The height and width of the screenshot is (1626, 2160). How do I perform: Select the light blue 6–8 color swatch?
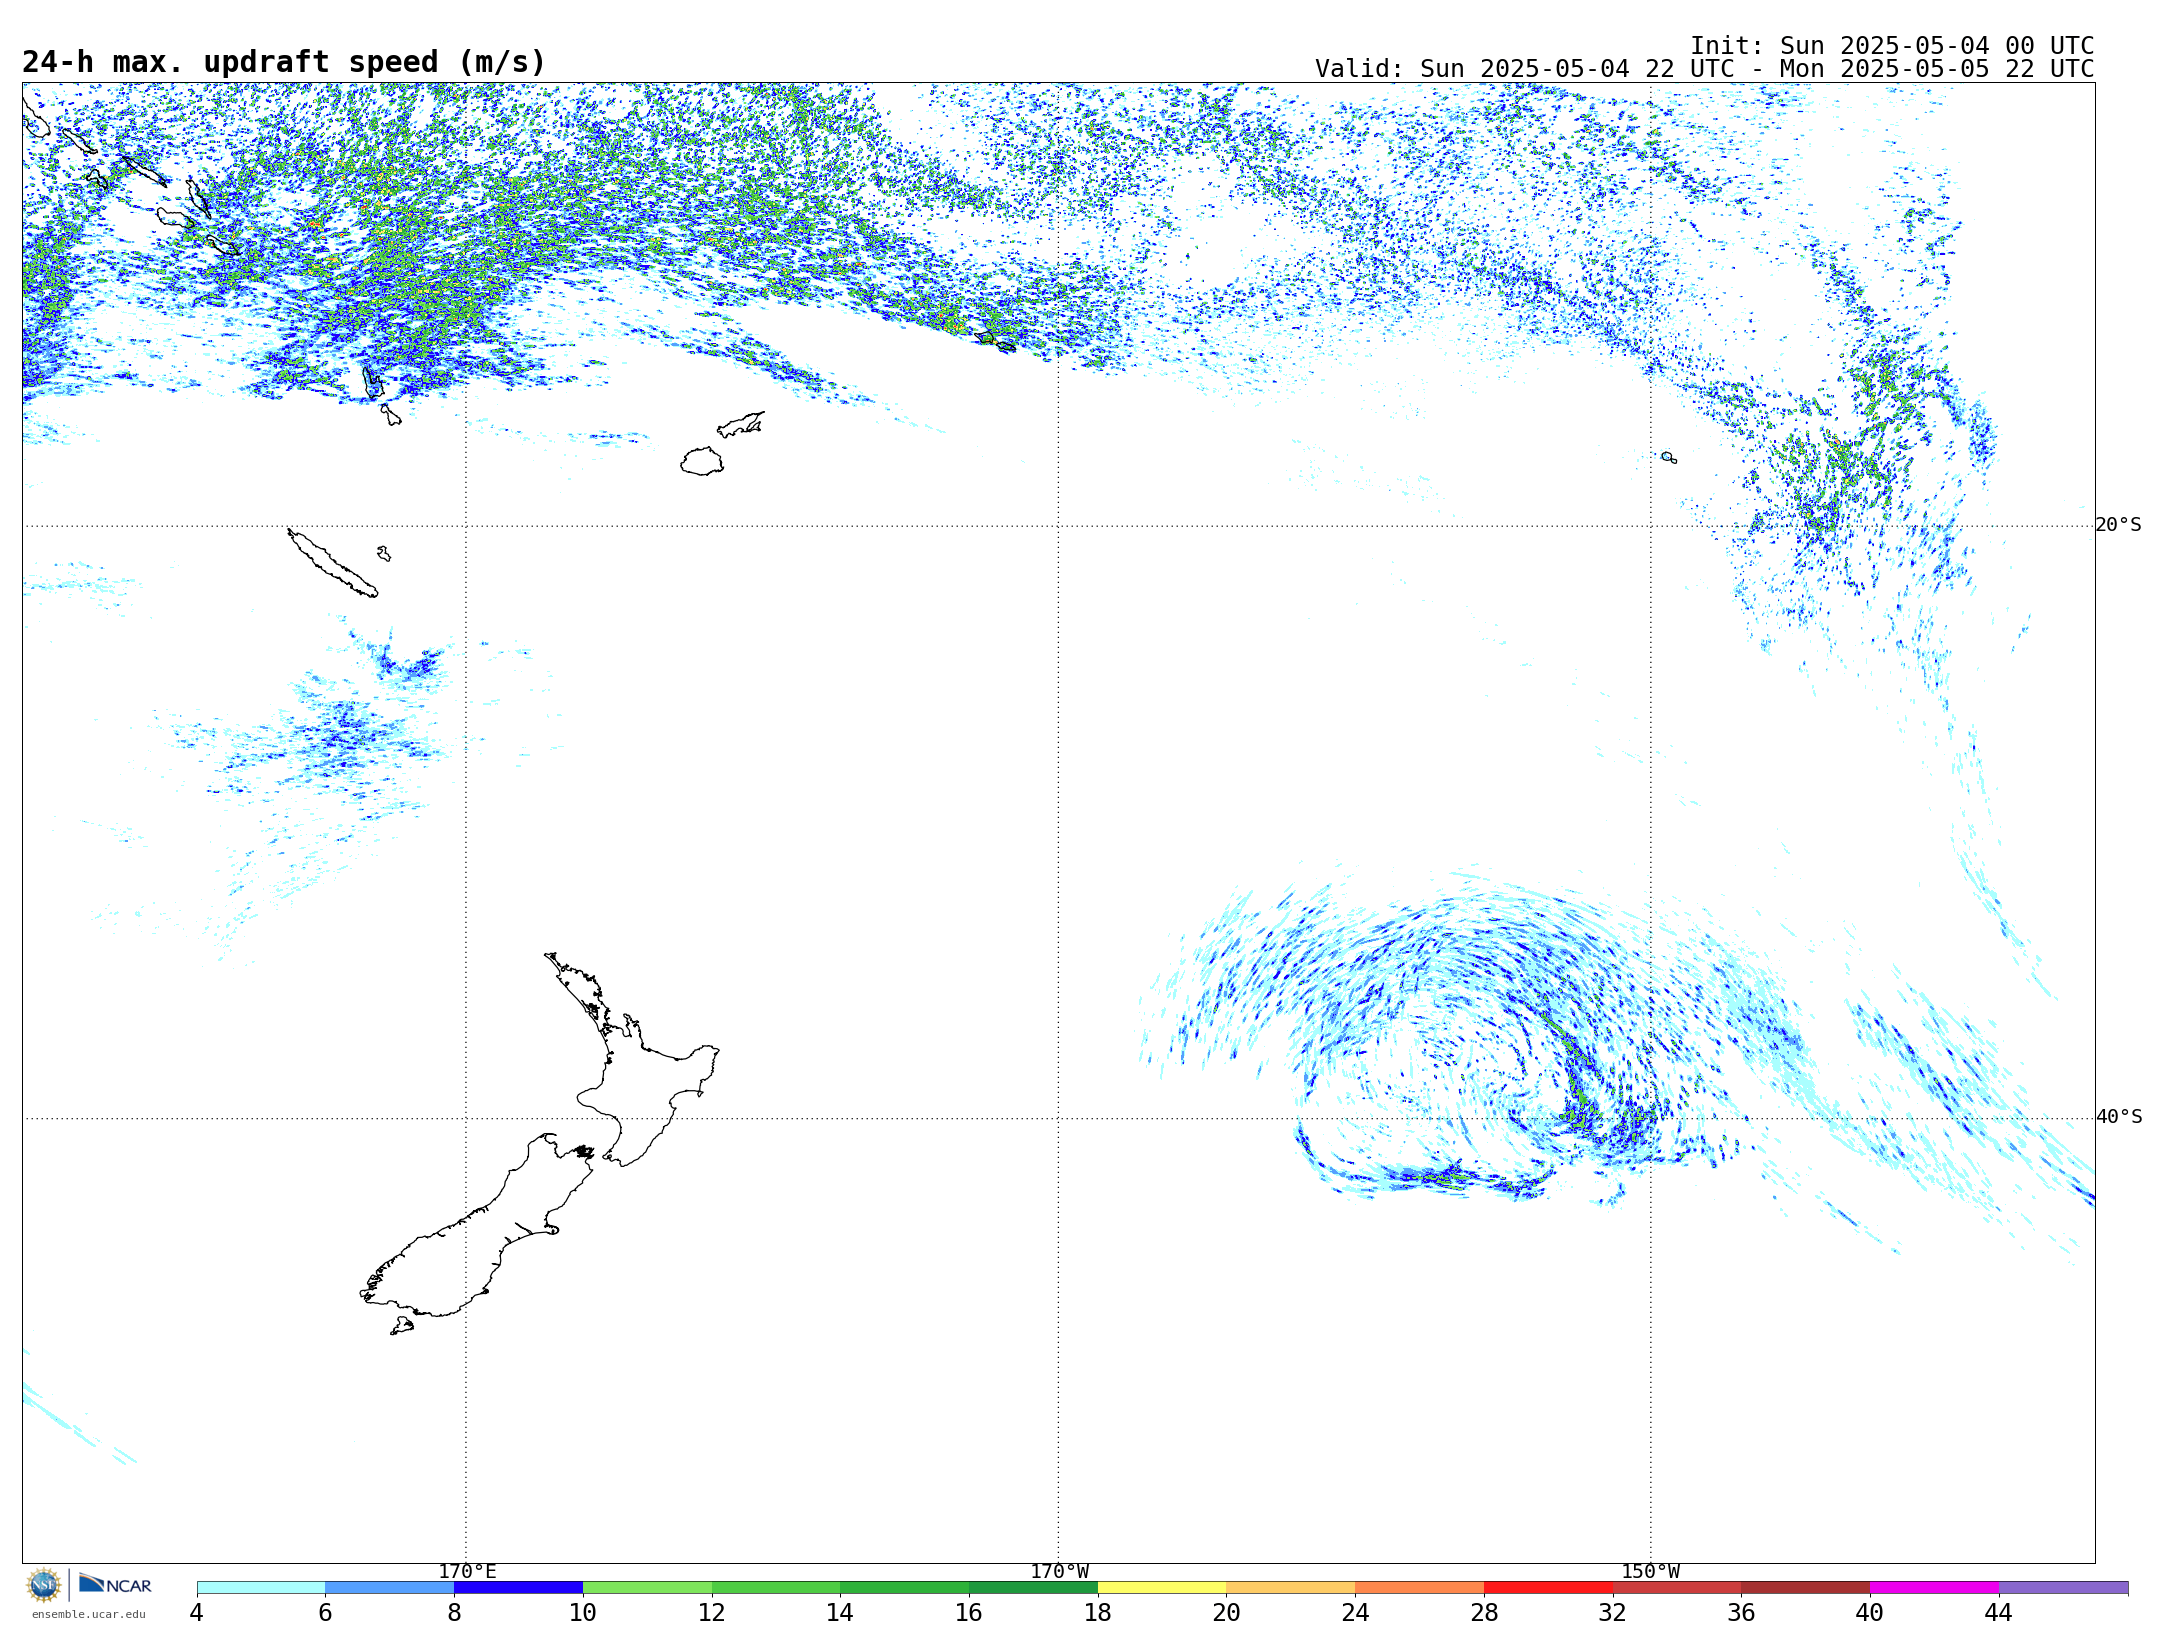390,1587
